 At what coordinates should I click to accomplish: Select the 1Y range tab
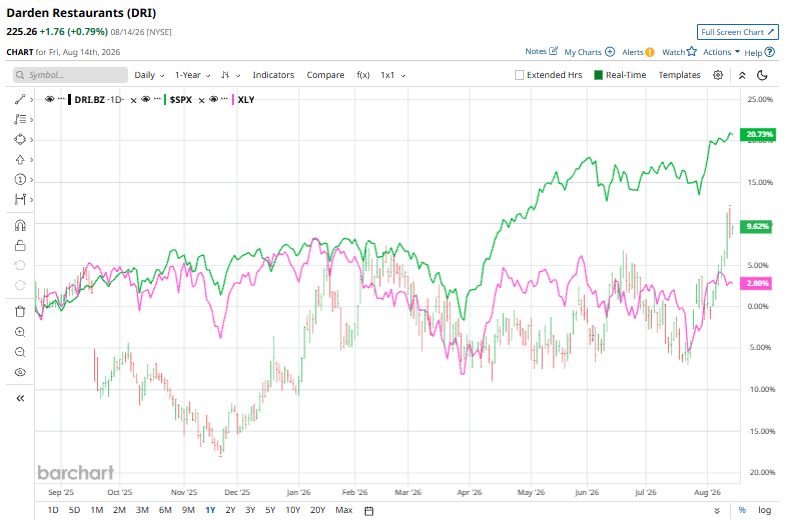pos(210,510)
